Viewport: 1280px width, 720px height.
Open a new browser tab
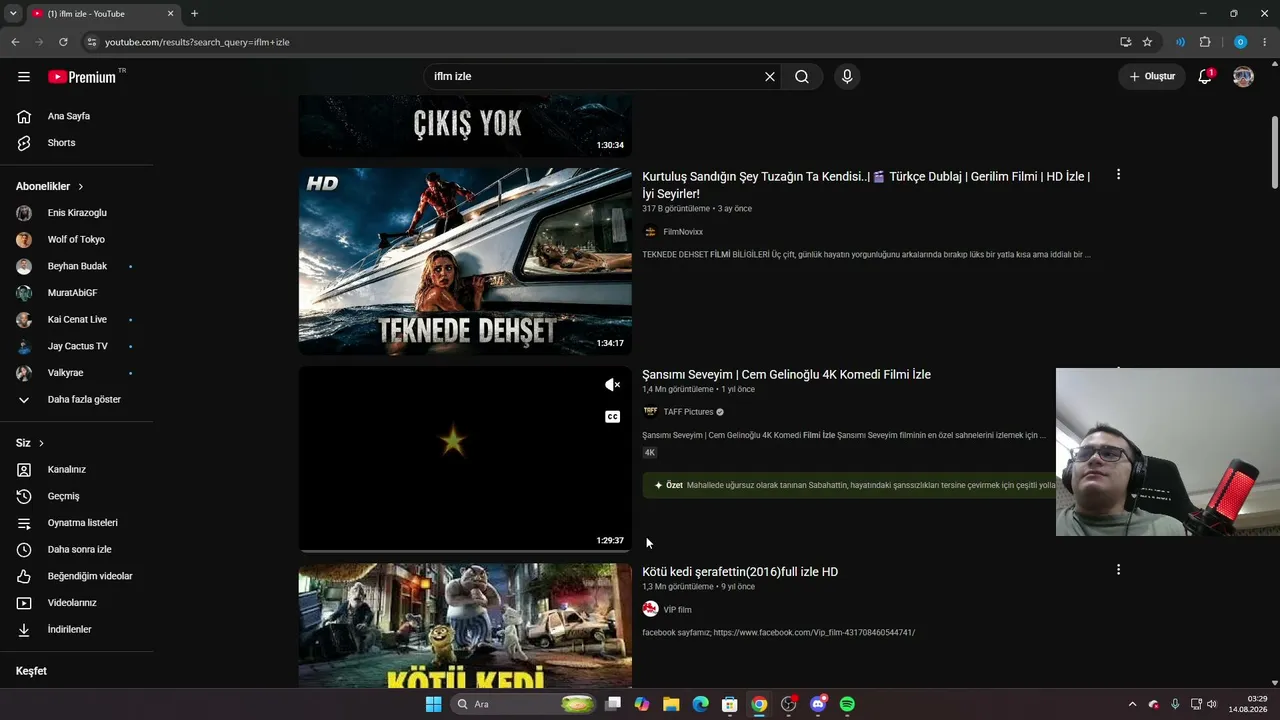[x=194, y=13]
